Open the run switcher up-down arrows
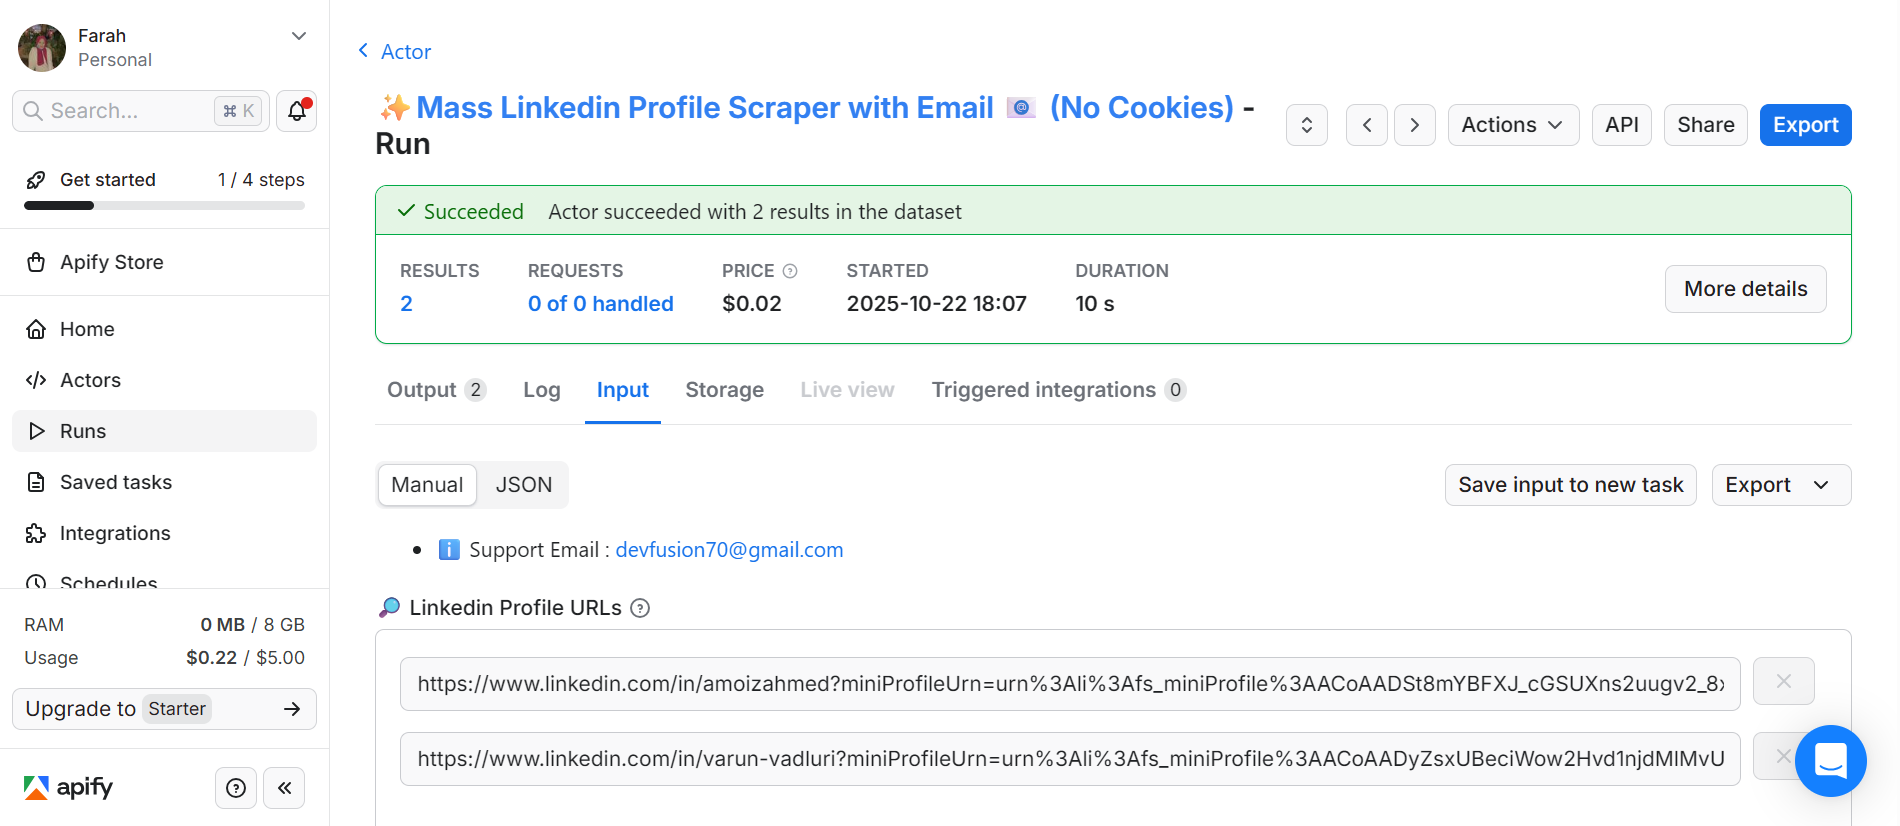 1306,125
